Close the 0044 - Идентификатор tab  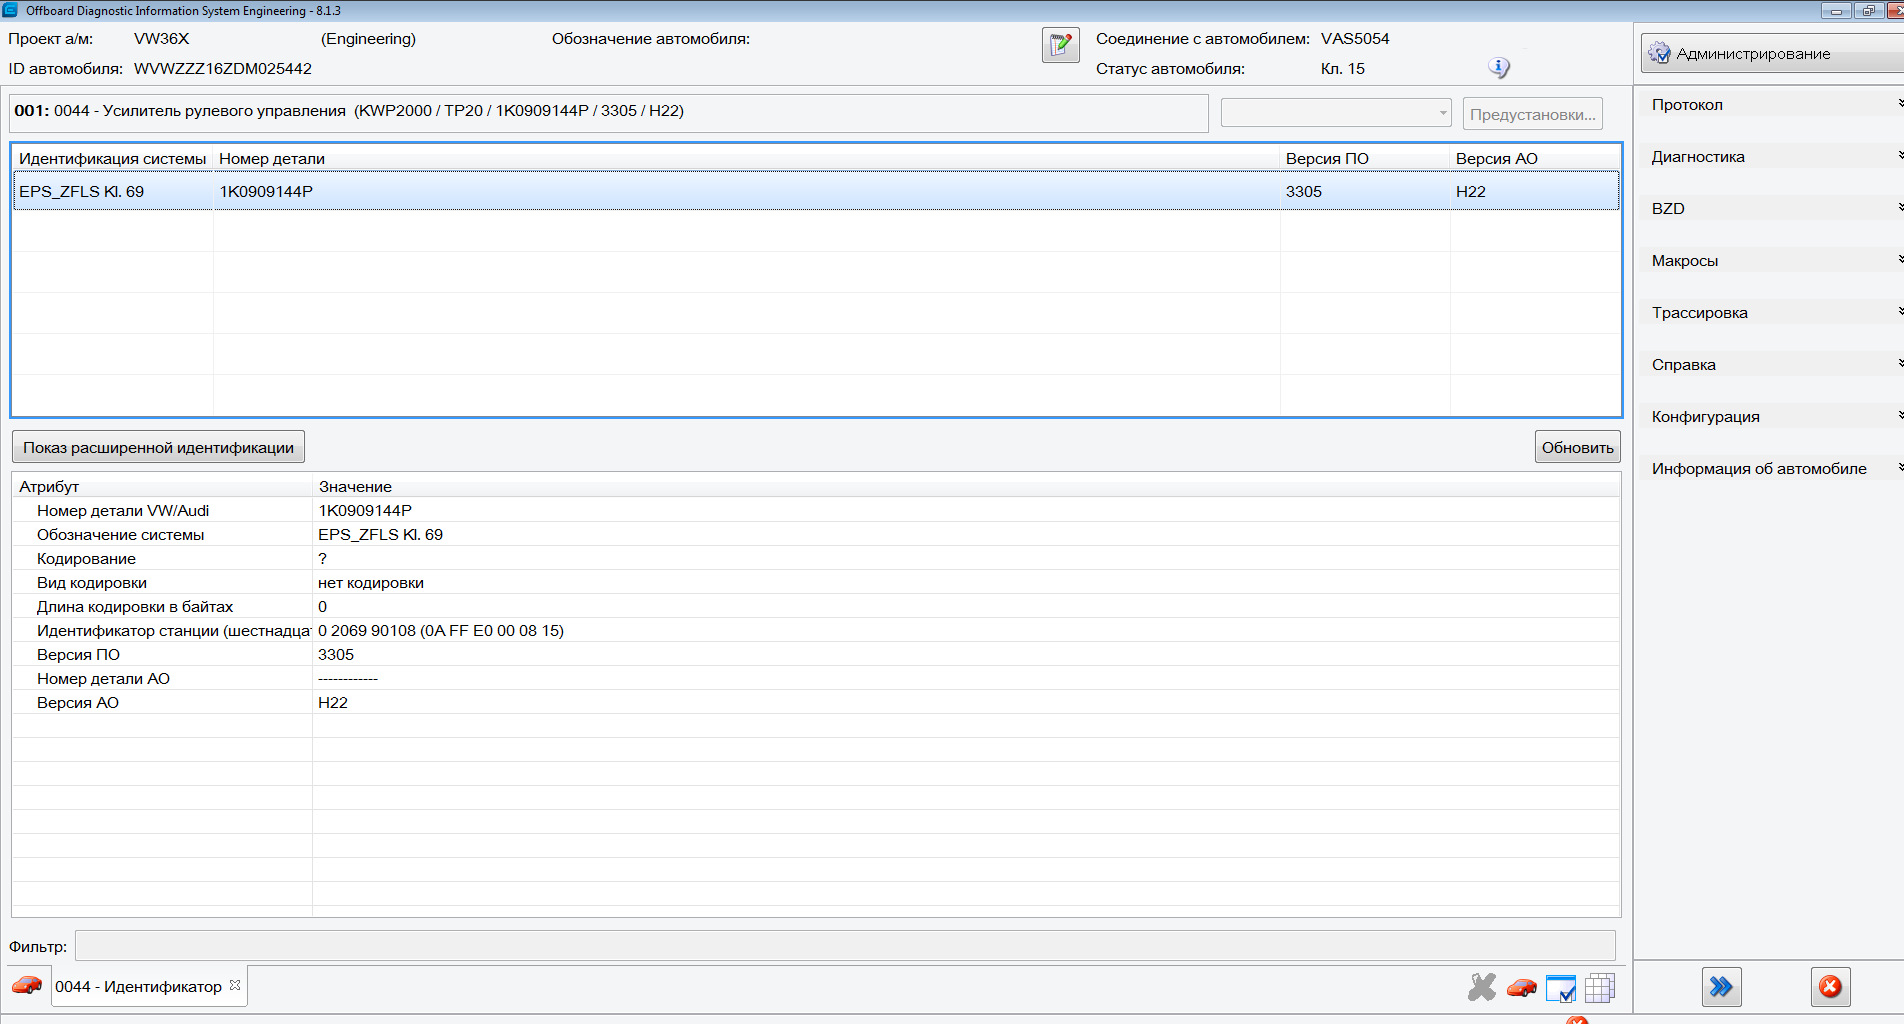pos(235,985)
